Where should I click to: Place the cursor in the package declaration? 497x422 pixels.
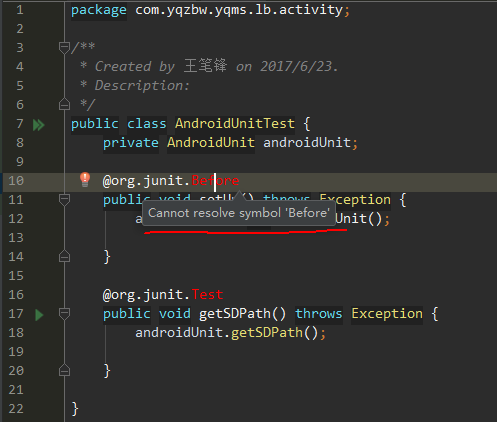(x=210, y=10)
